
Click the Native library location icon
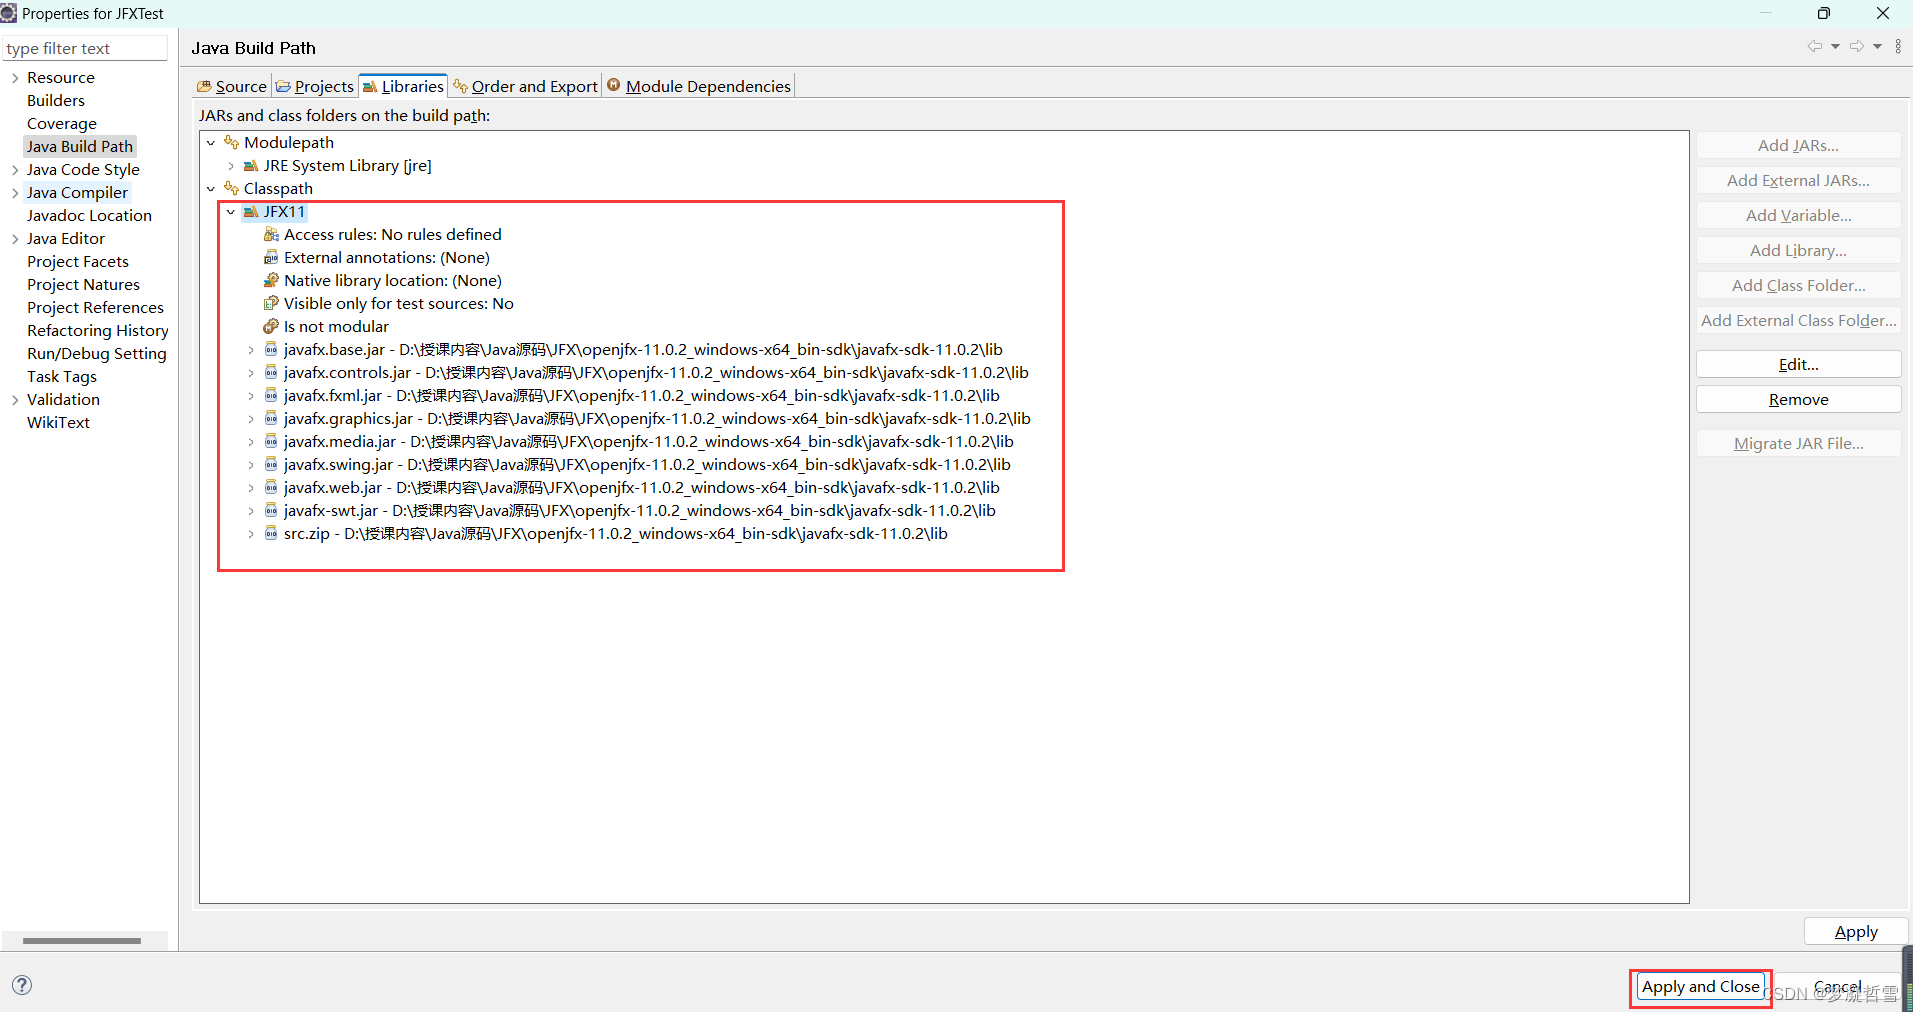pos(271,281)
